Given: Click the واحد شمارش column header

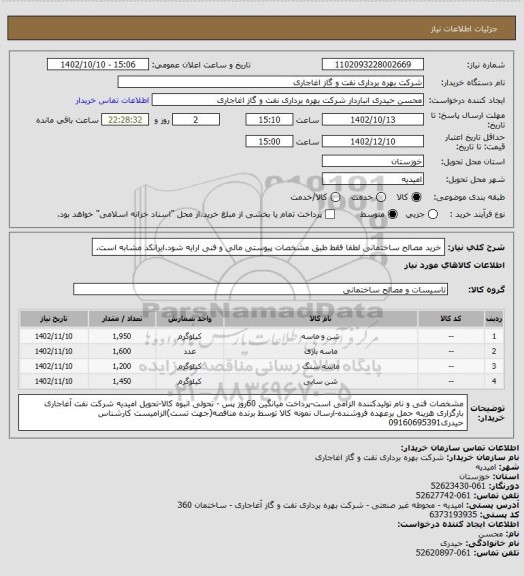Looking at the screenshot, I should pyautogui.click(x=190, y=319).
